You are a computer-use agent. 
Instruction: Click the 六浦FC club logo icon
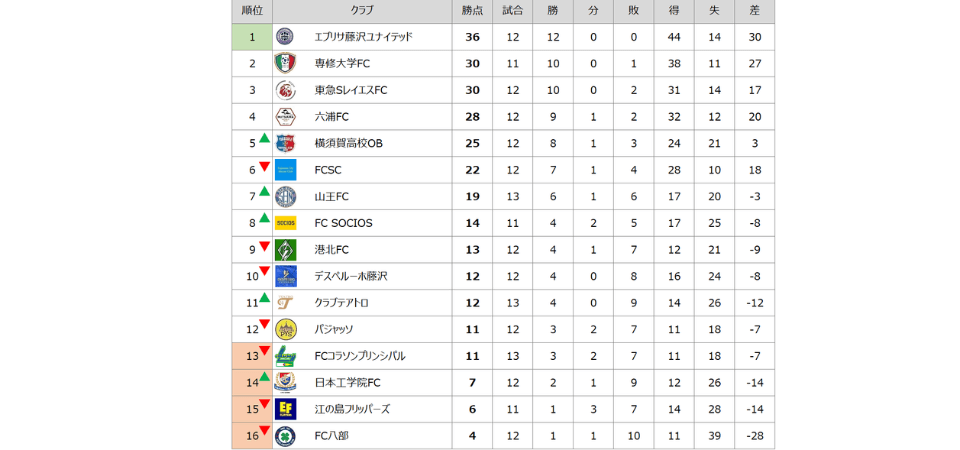pyautogui.click(x=285, y=116)
